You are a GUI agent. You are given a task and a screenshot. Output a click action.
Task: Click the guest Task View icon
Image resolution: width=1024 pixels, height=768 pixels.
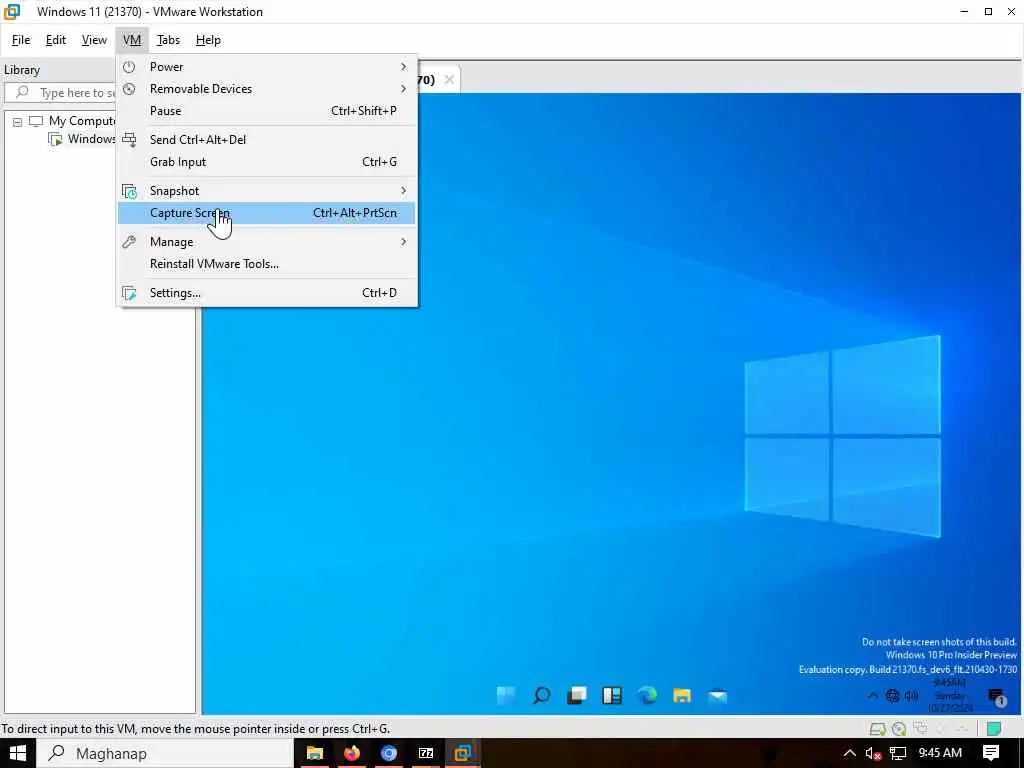(577, 696)
